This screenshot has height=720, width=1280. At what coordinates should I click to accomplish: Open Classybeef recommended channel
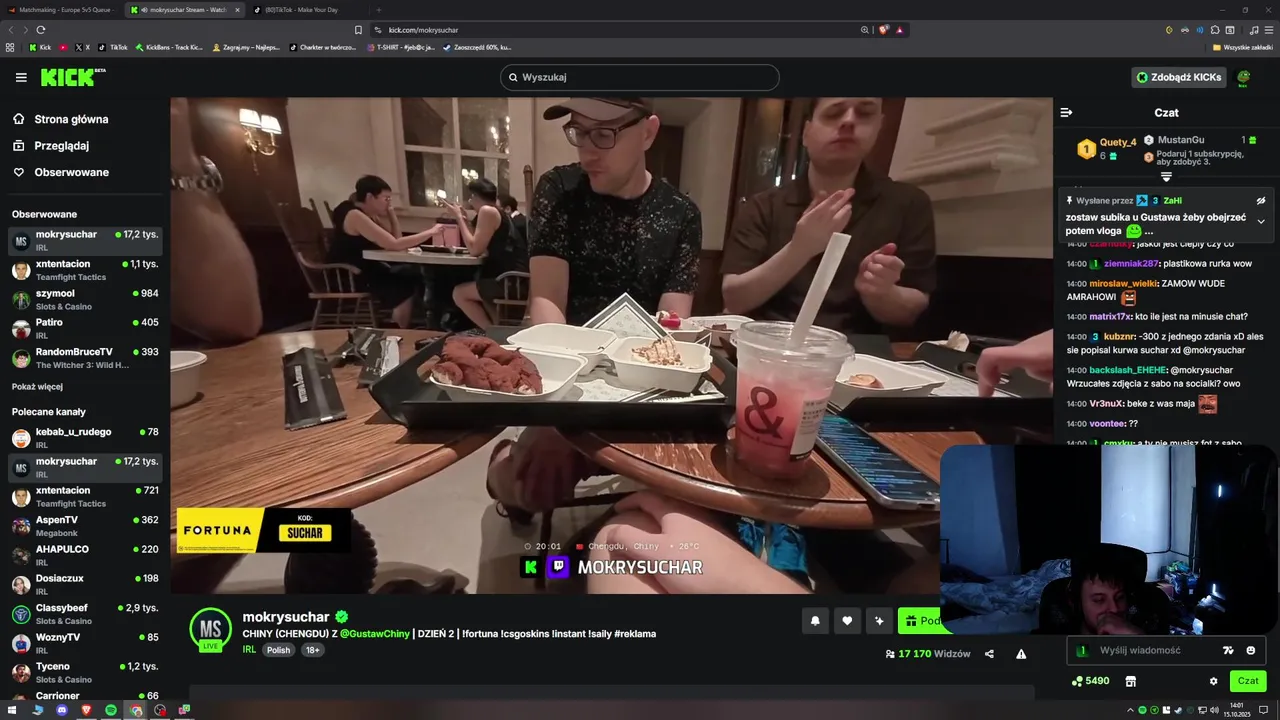tap(85, 614)
